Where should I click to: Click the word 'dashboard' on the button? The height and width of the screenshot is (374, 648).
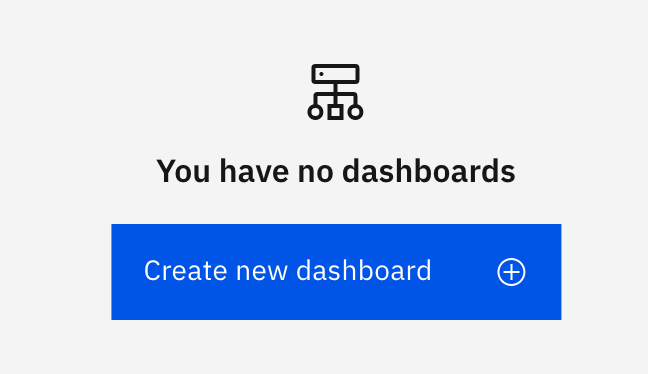364,271
